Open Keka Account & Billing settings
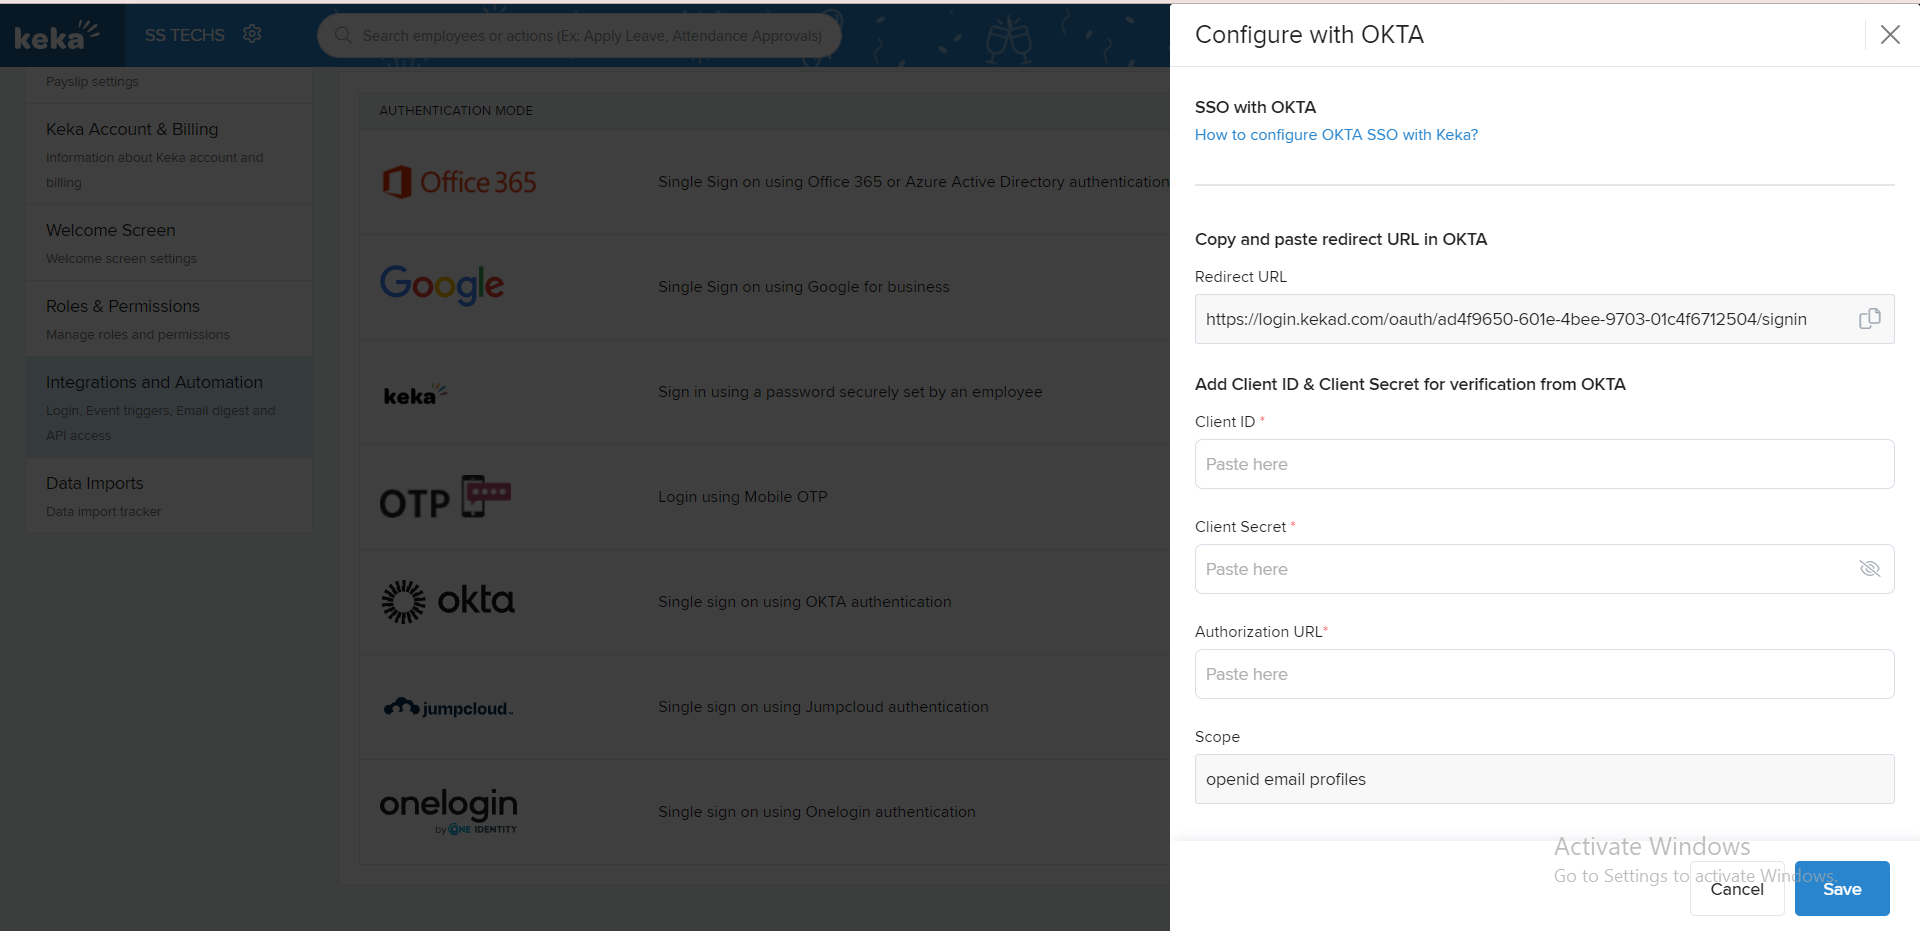The image size is (1920, 931). 169,154
